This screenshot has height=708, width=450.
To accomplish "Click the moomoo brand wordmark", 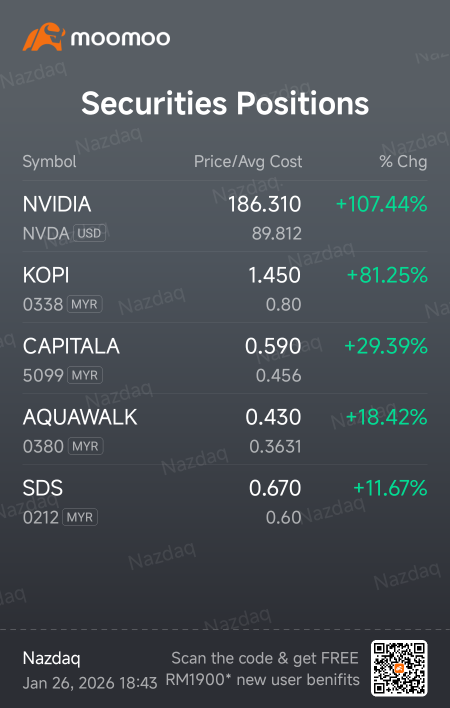I will click(121, 38).
